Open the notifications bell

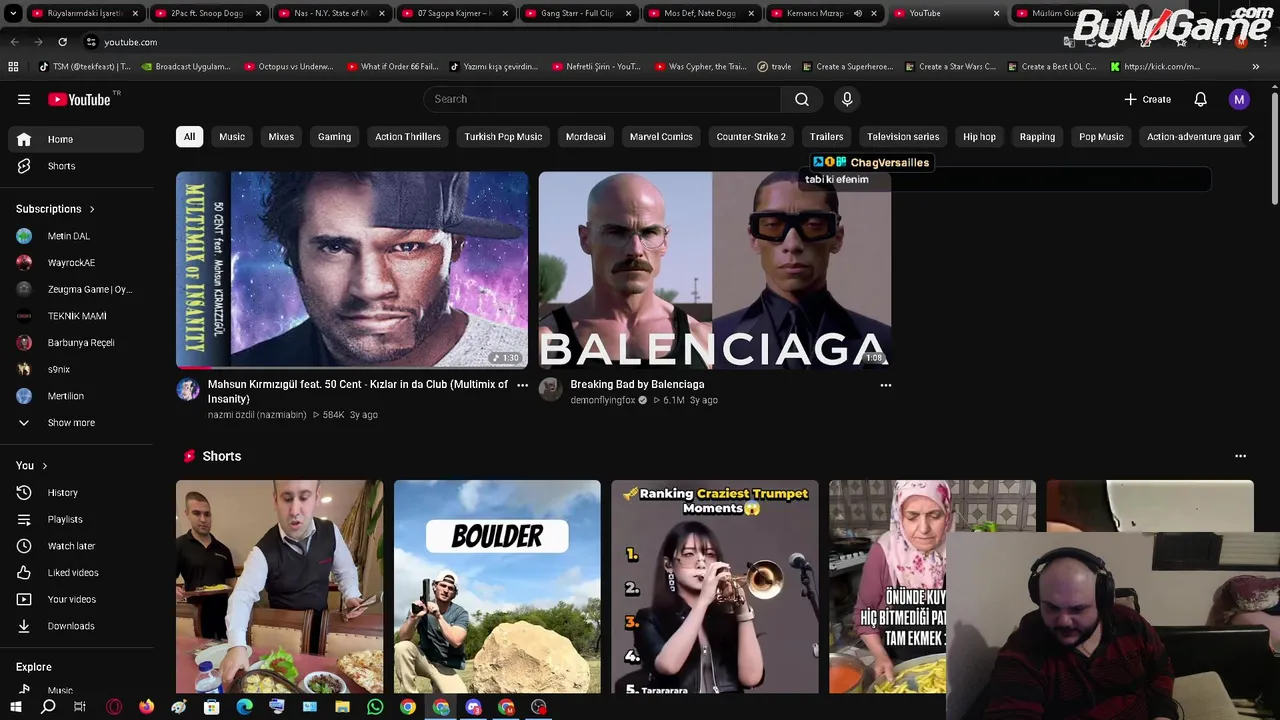point(1200,99)
